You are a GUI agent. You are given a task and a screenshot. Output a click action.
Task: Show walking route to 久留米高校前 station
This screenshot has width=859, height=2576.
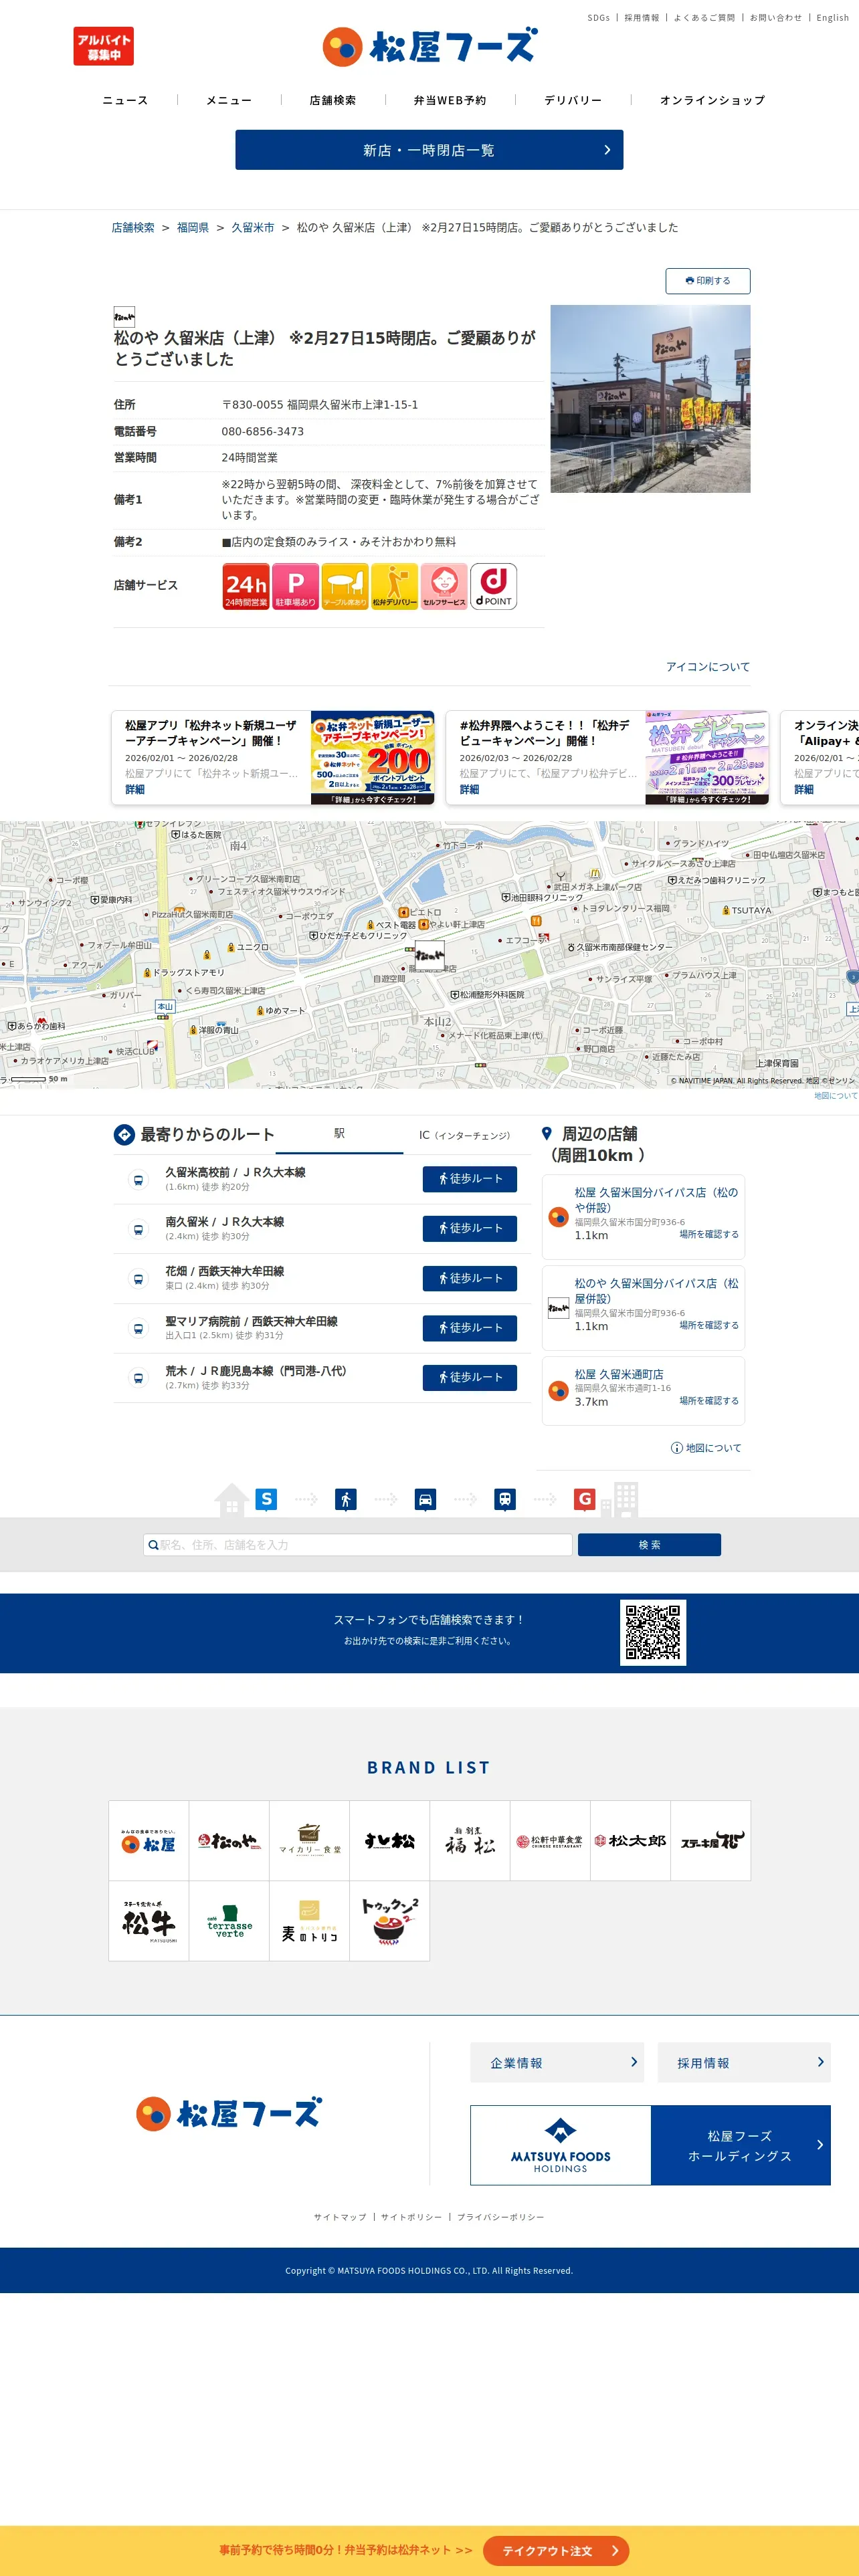click(x=470, y=1179)
